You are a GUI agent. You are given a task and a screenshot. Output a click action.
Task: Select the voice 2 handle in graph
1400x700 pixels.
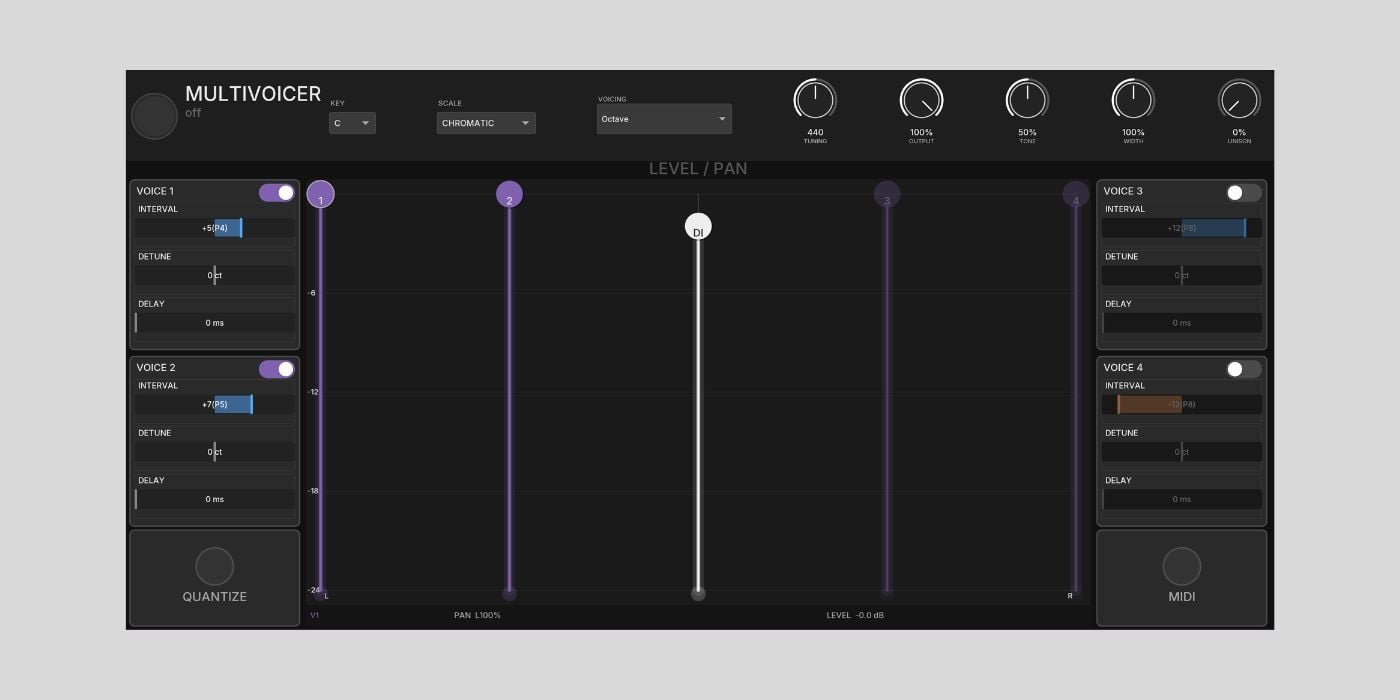click(509, 195)
